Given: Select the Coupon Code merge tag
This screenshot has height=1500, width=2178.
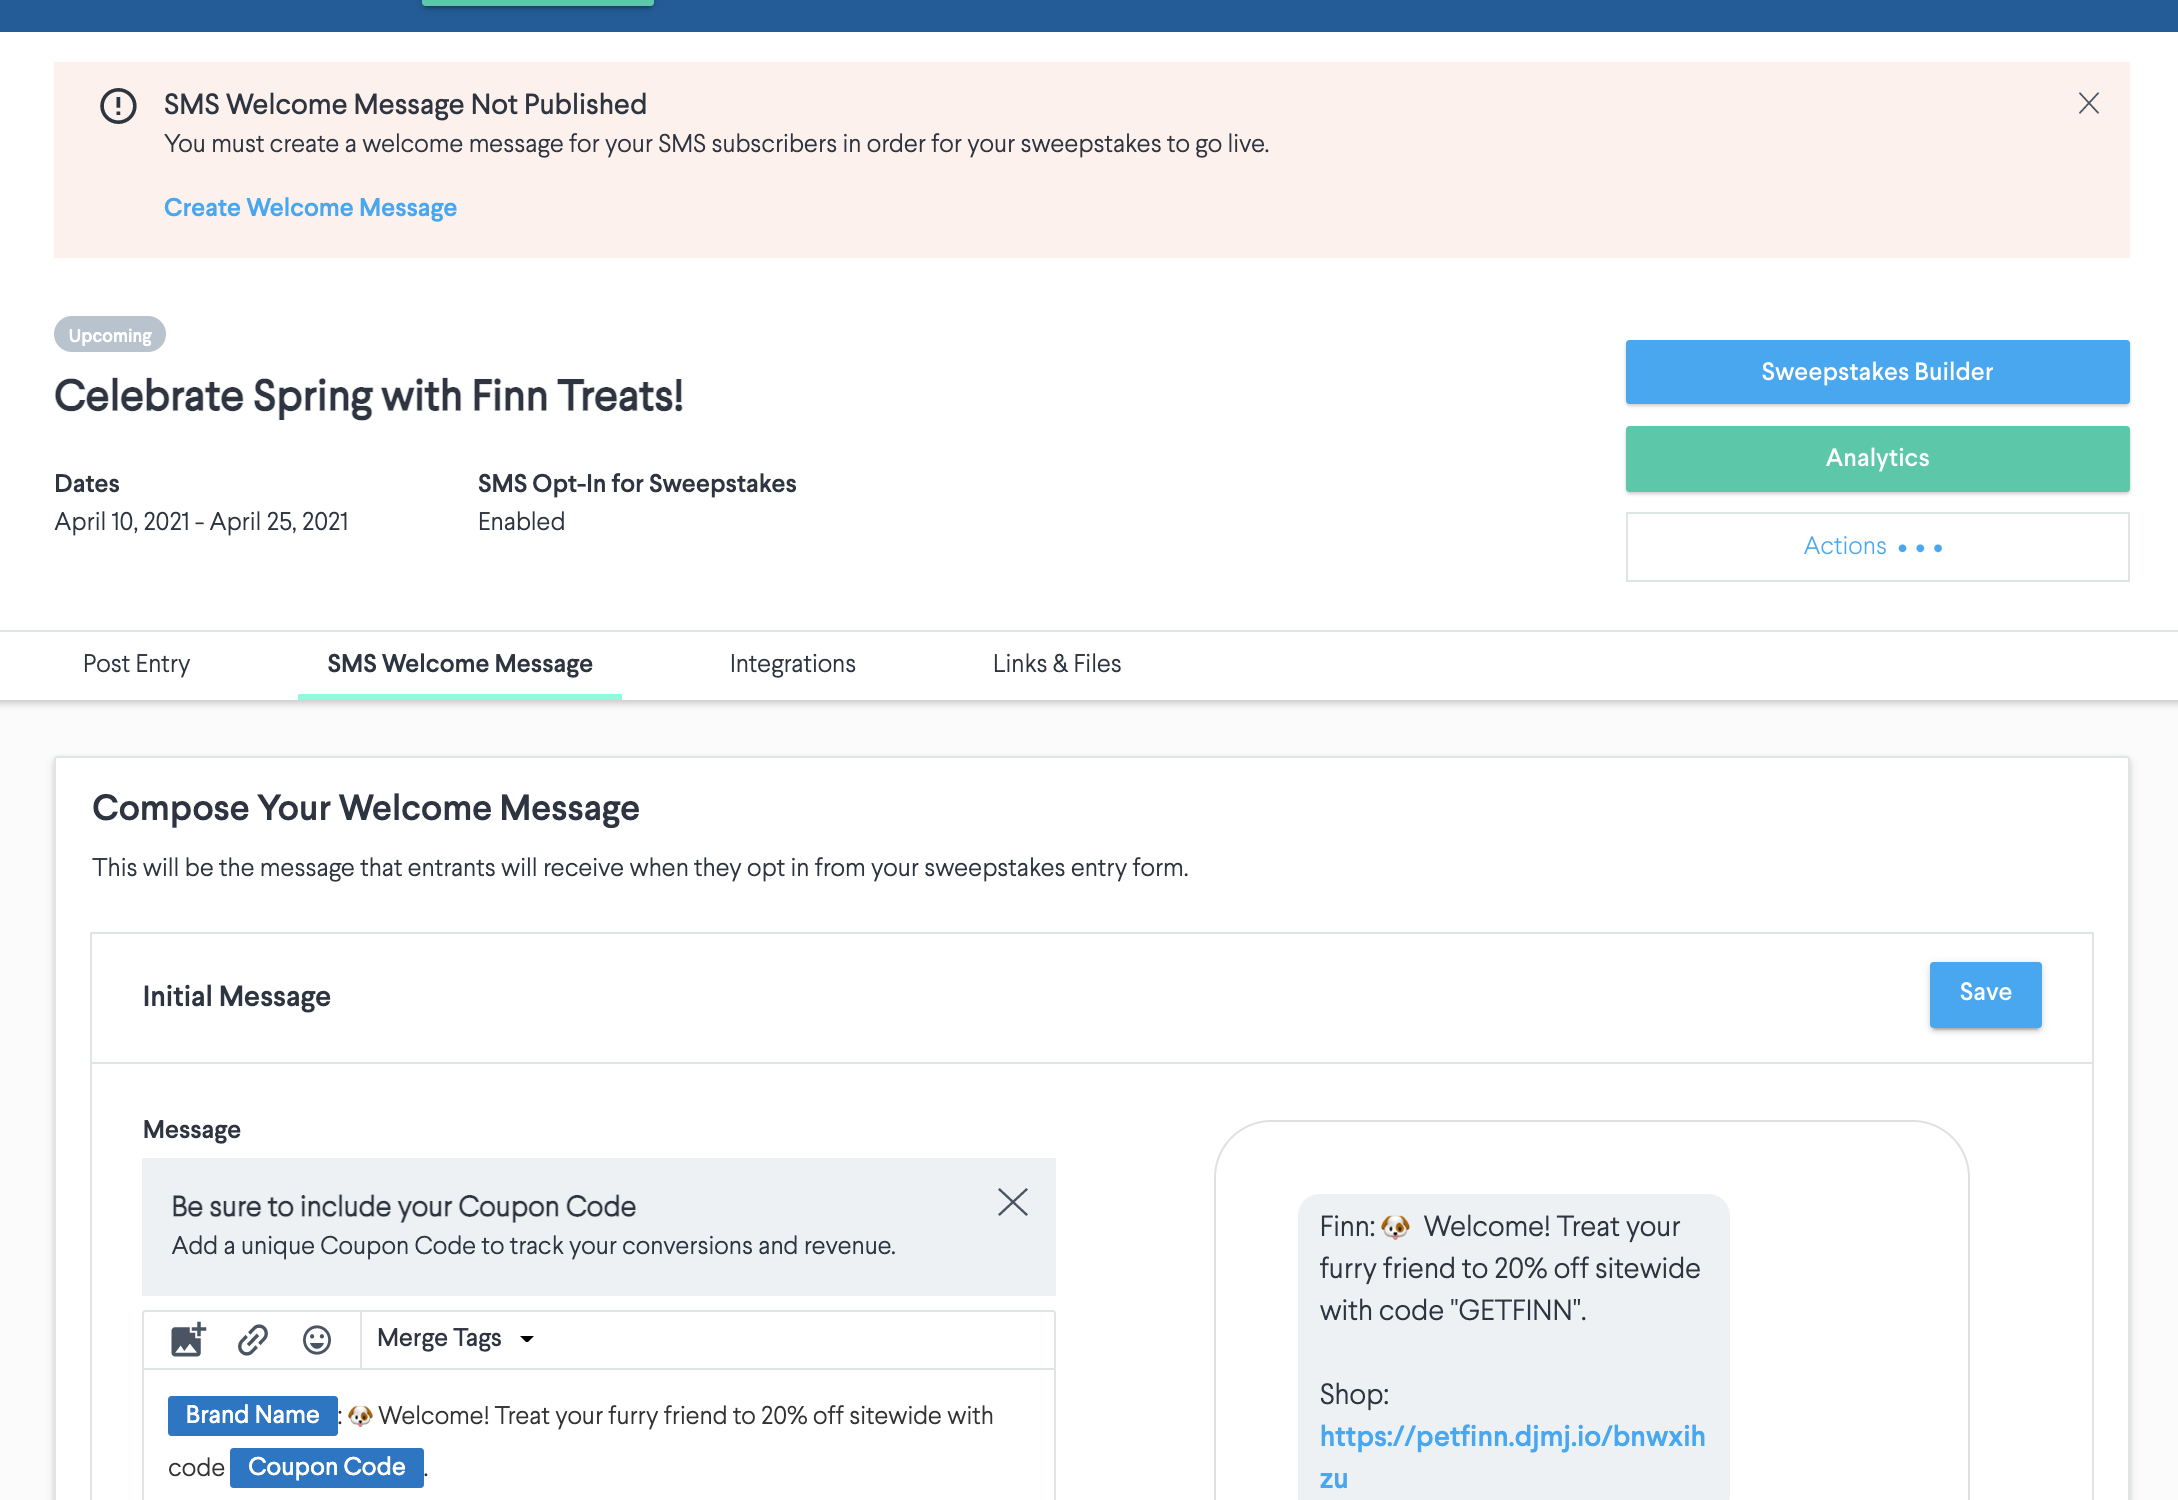Looking at the screenshot, I should 326,1467.
